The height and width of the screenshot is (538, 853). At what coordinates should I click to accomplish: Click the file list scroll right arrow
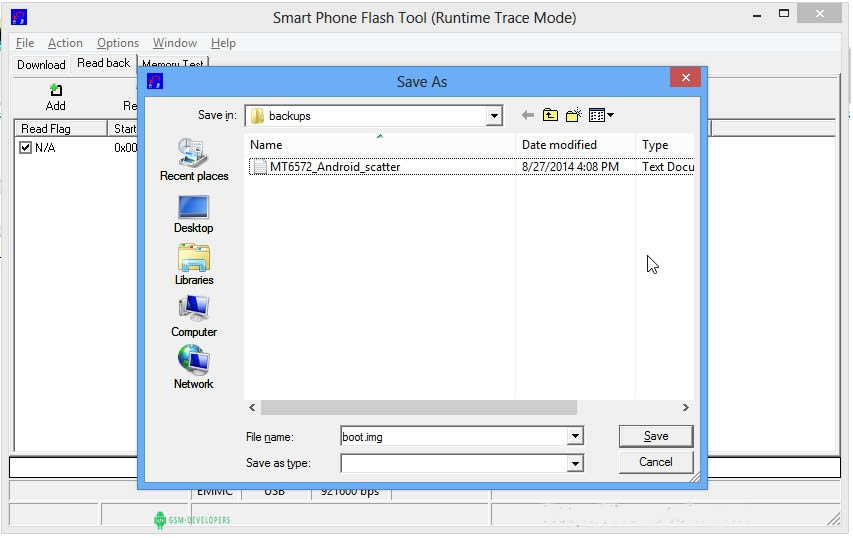685,407
